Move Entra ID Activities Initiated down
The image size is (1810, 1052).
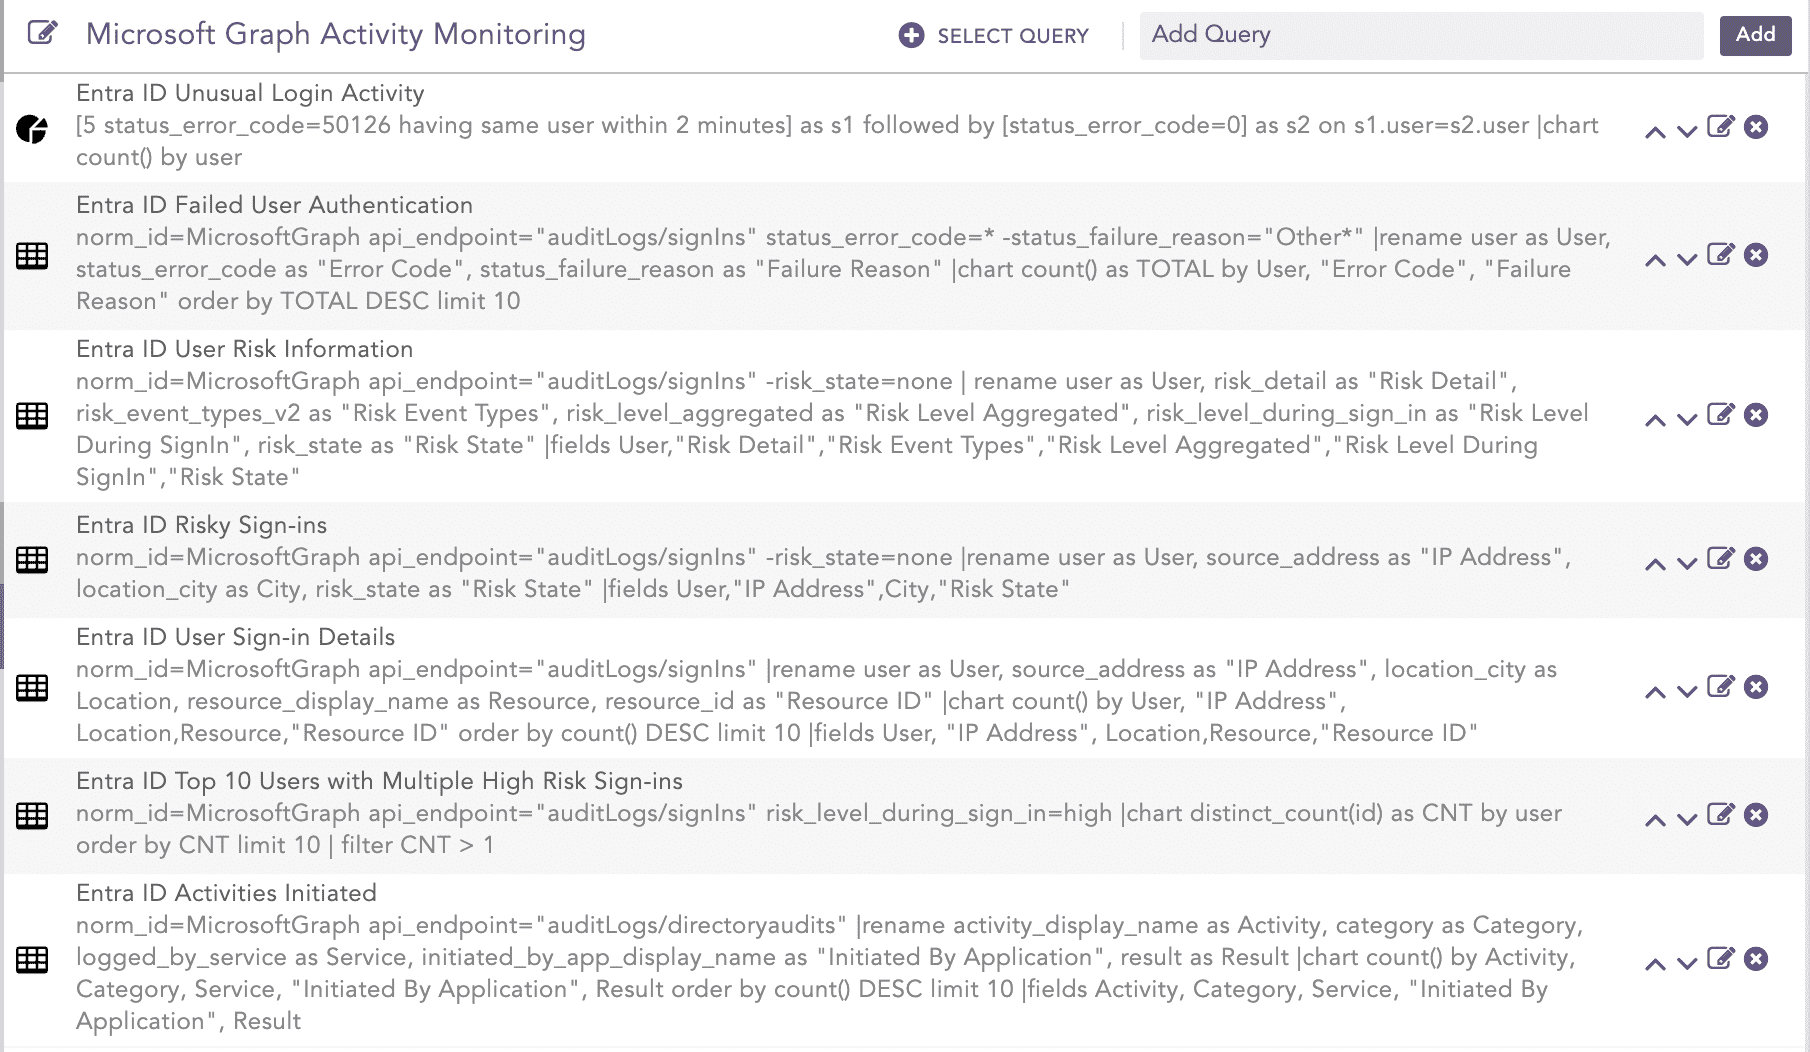(1687, 963)
